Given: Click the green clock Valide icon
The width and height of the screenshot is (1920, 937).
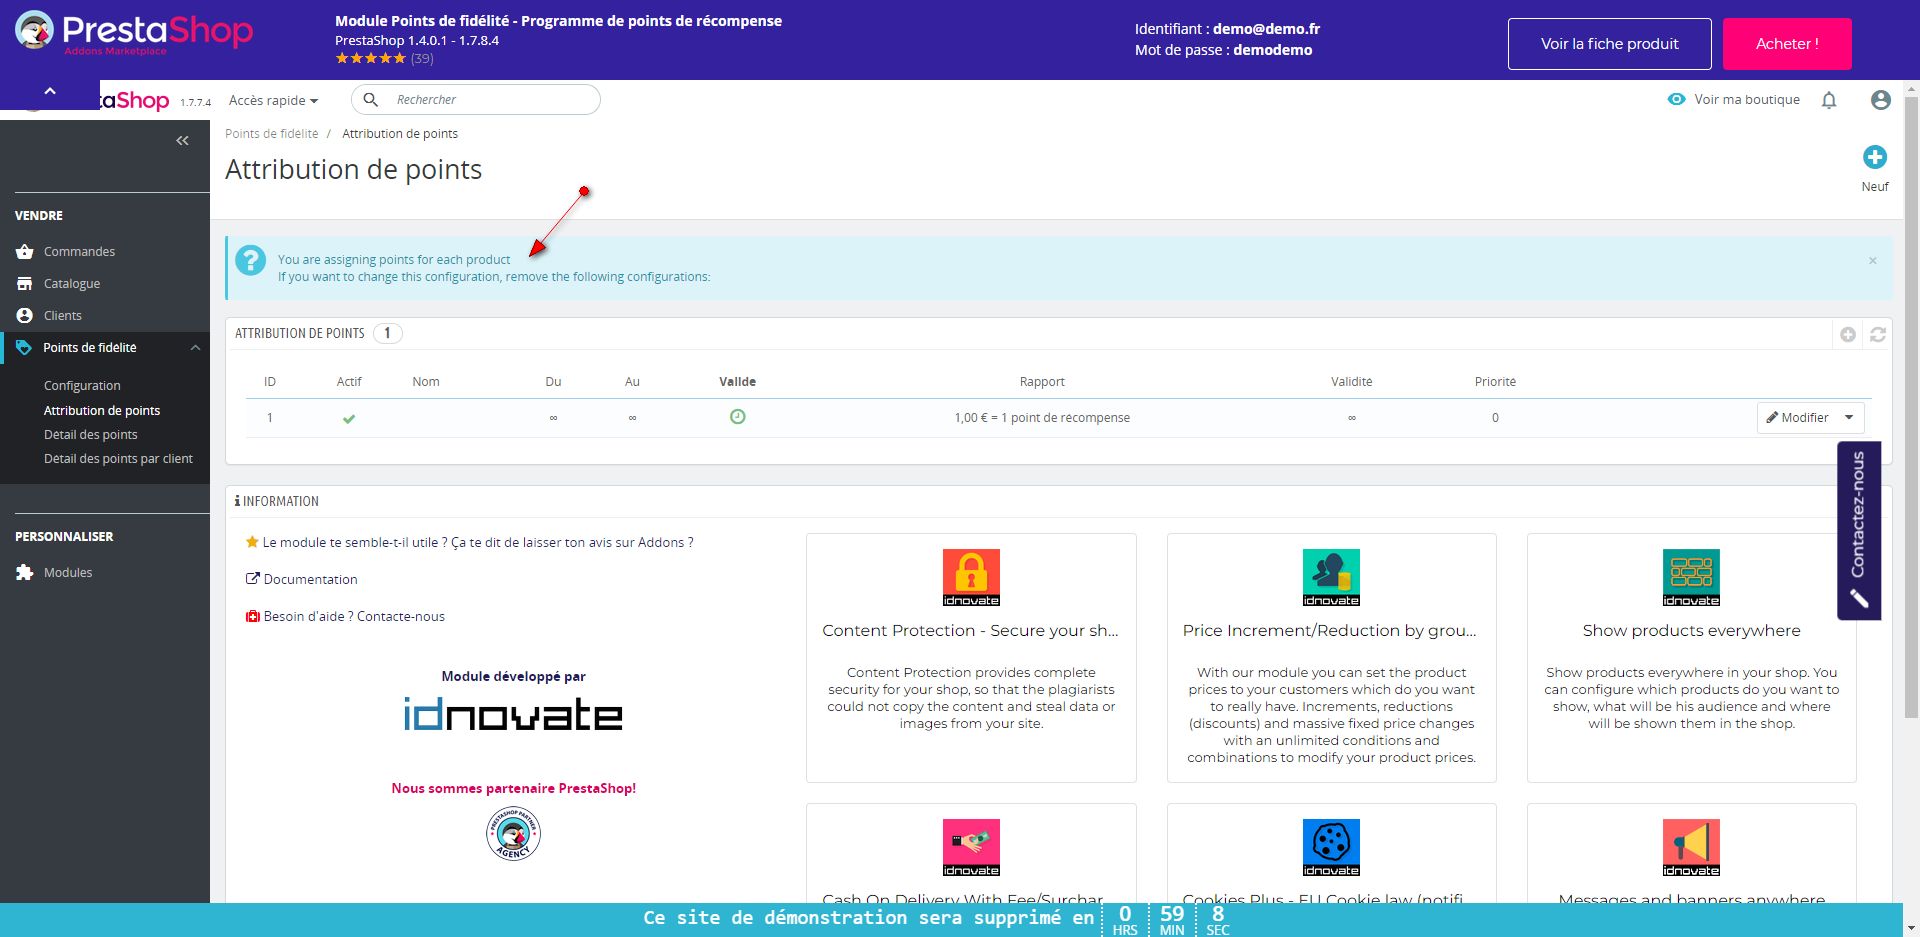Looking at the screenshot, I should click(738, 417).
